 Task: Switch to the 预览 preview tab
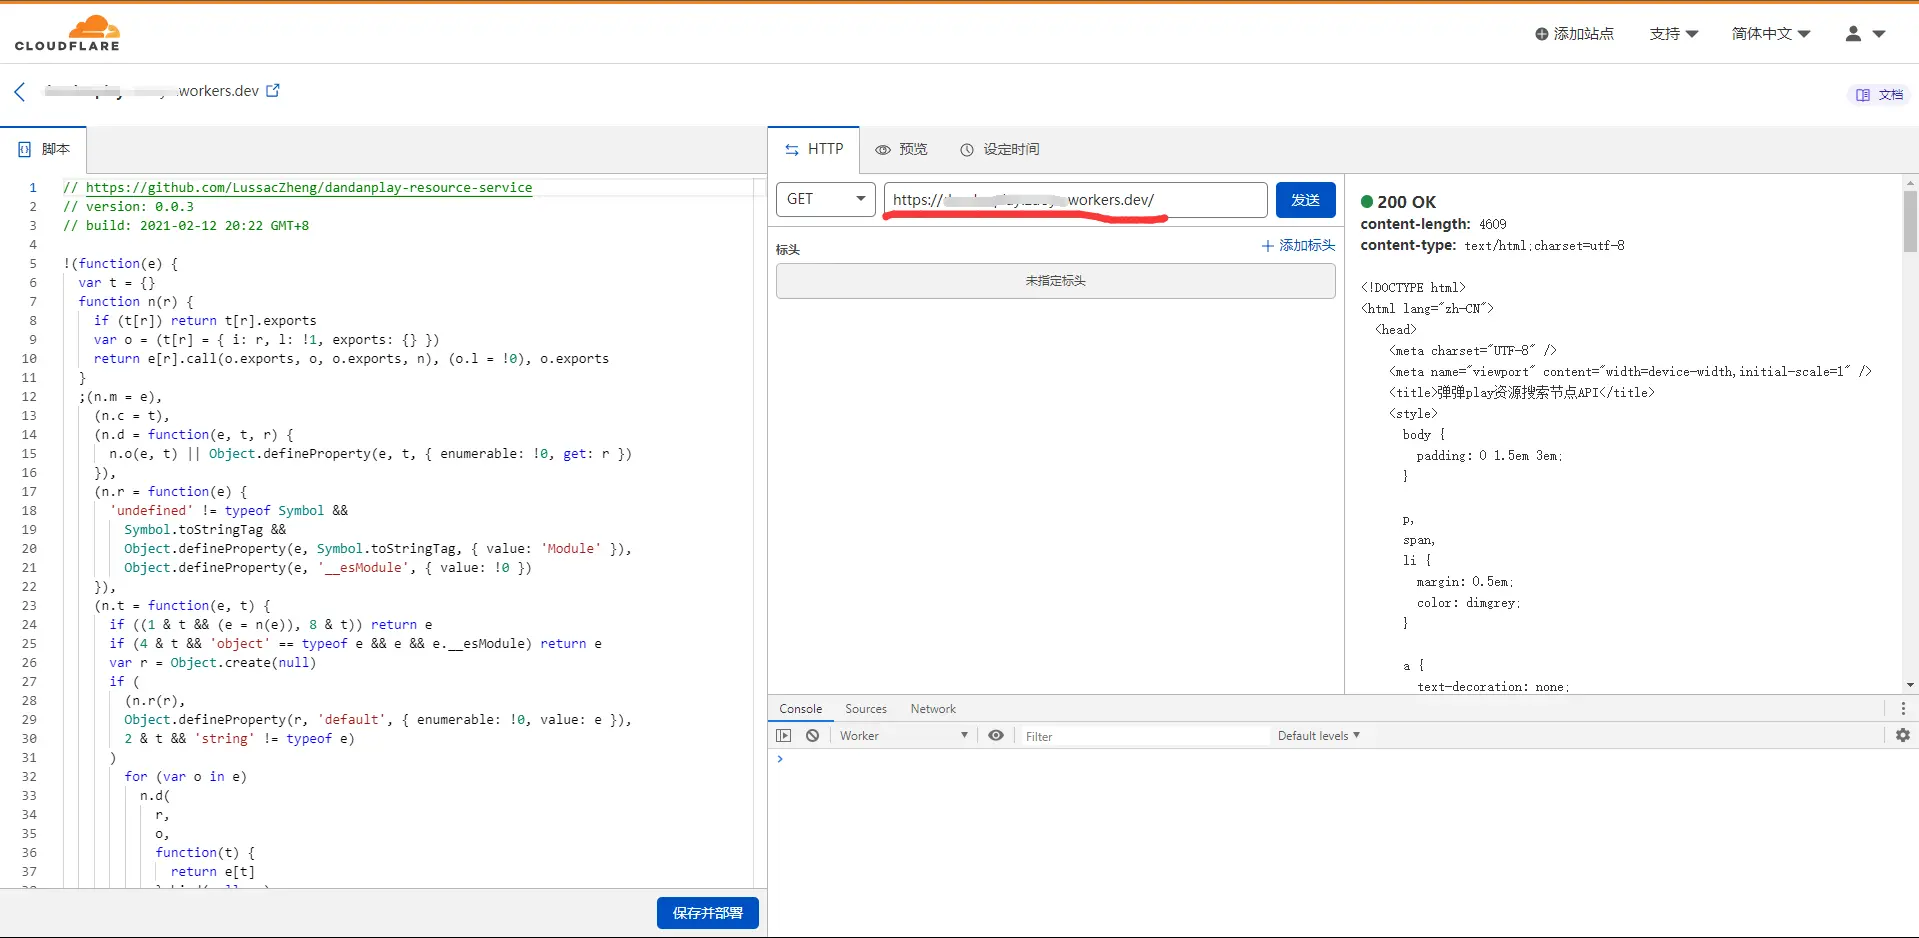[x=901, y=149]
